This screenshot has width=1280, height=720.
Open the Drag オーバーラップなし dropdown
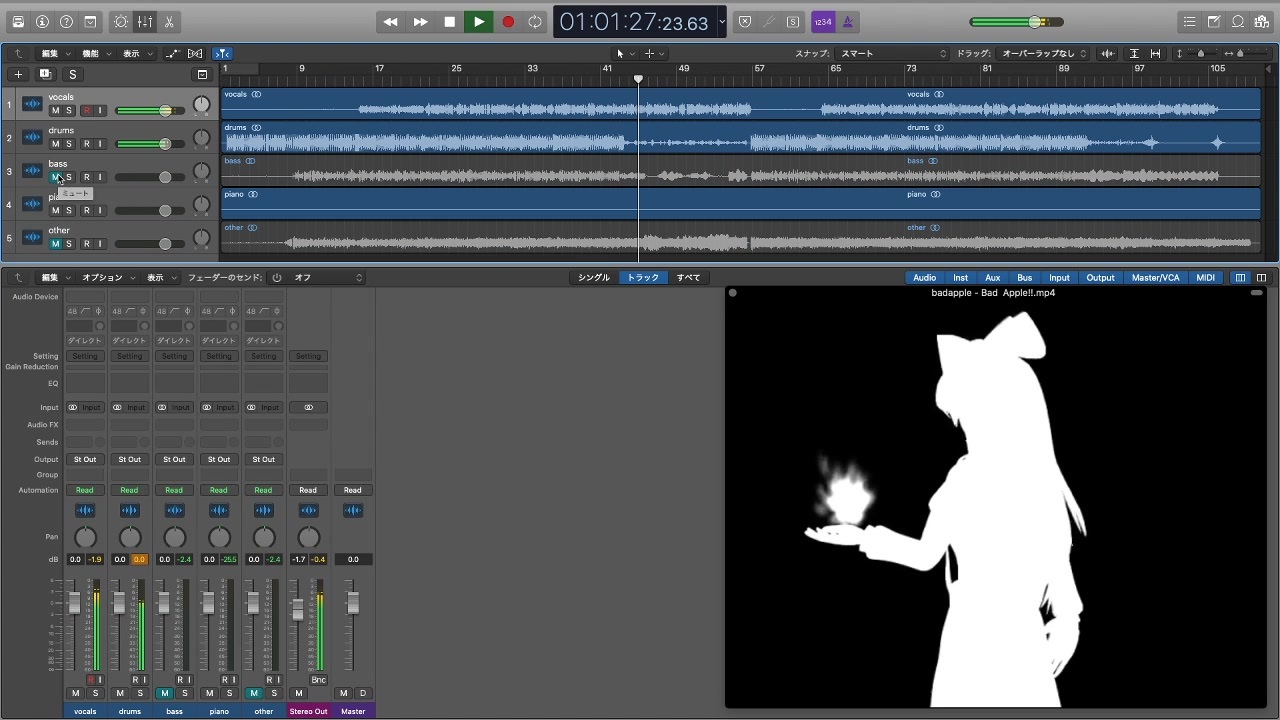click(x=1044, y=53)
